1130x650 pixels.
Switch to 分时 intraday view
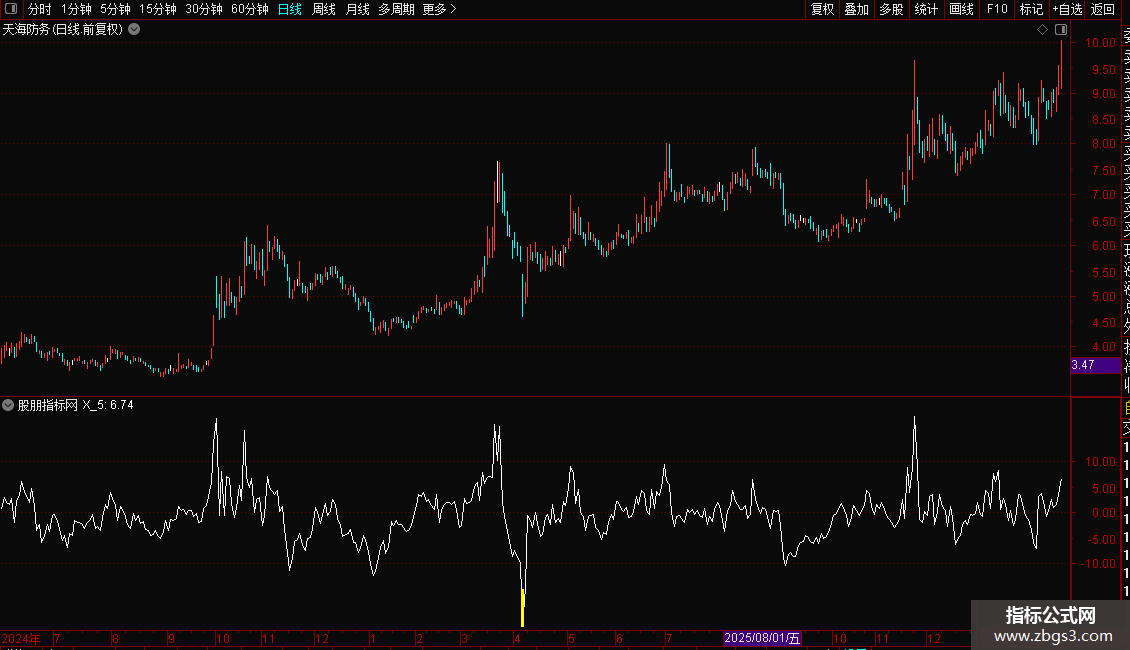point(40,9)
